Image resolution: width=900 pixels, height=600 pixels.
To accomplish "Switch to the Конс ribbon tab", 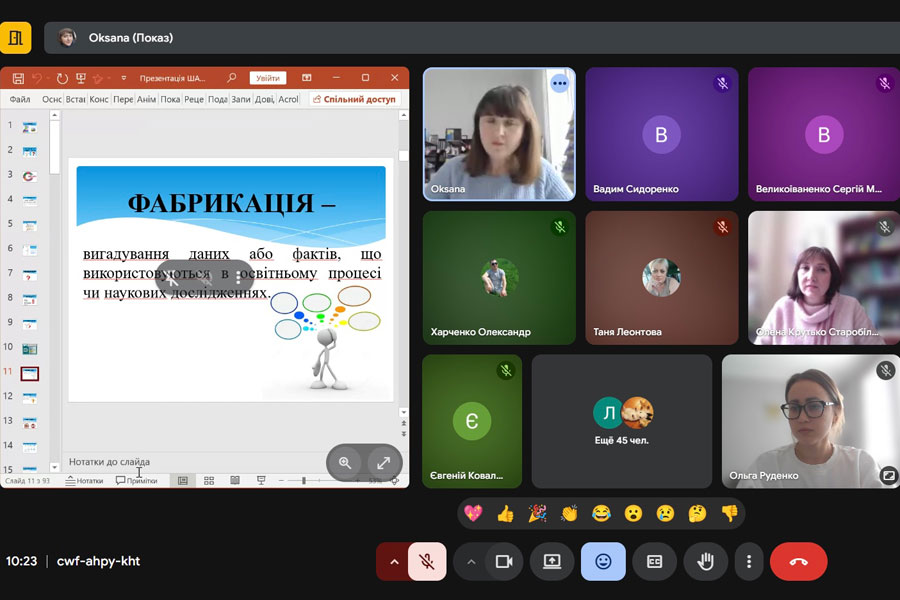I will tap(99, 99).
